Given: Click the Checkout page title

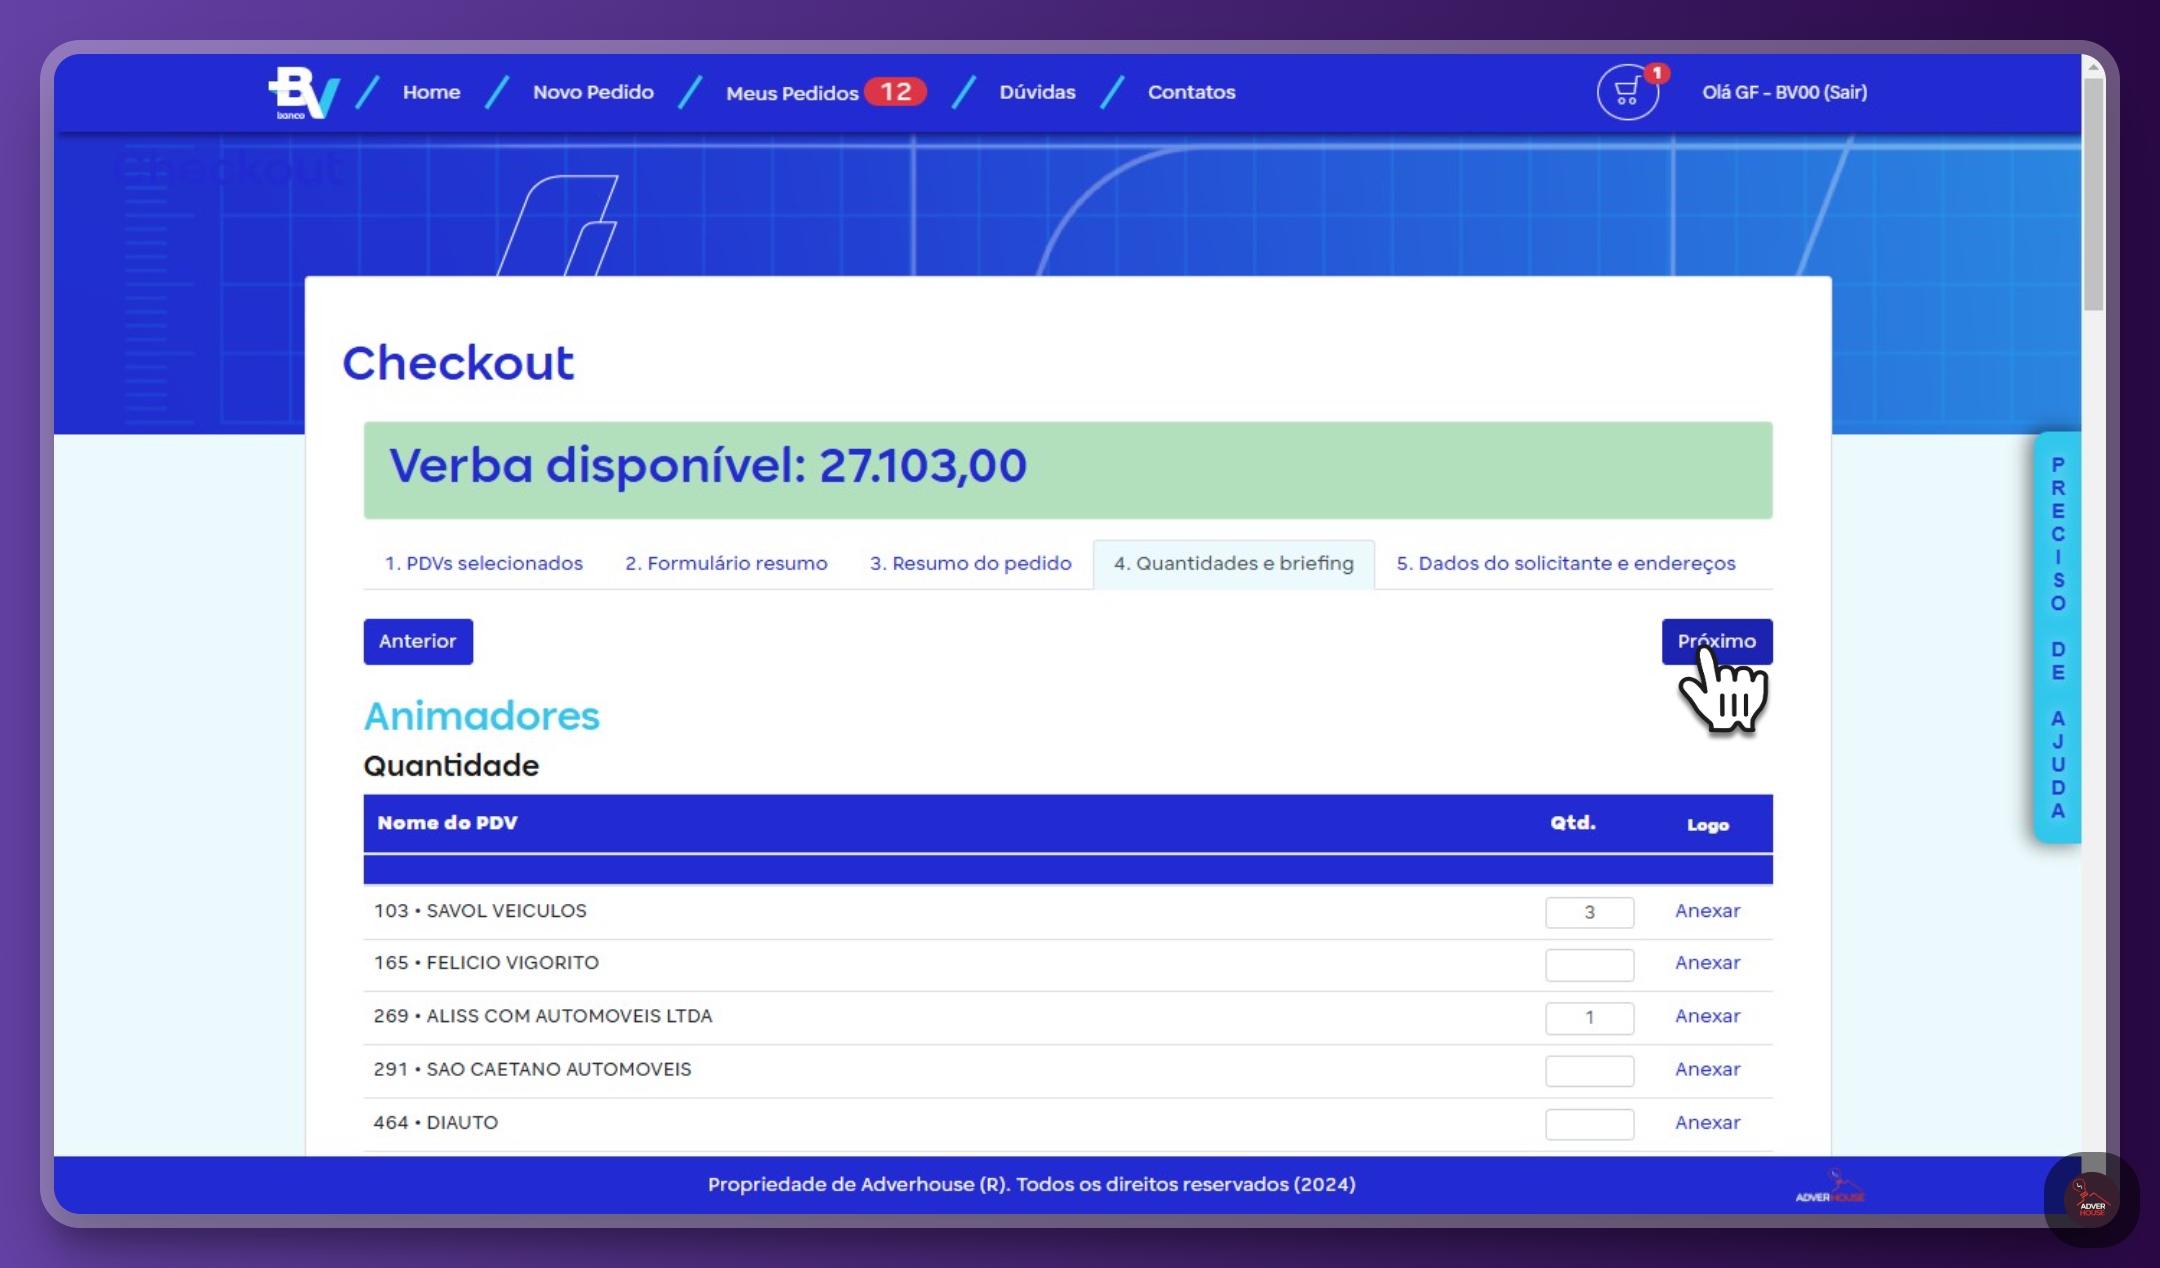Looking at the screenshot, I should pos(458,362).
